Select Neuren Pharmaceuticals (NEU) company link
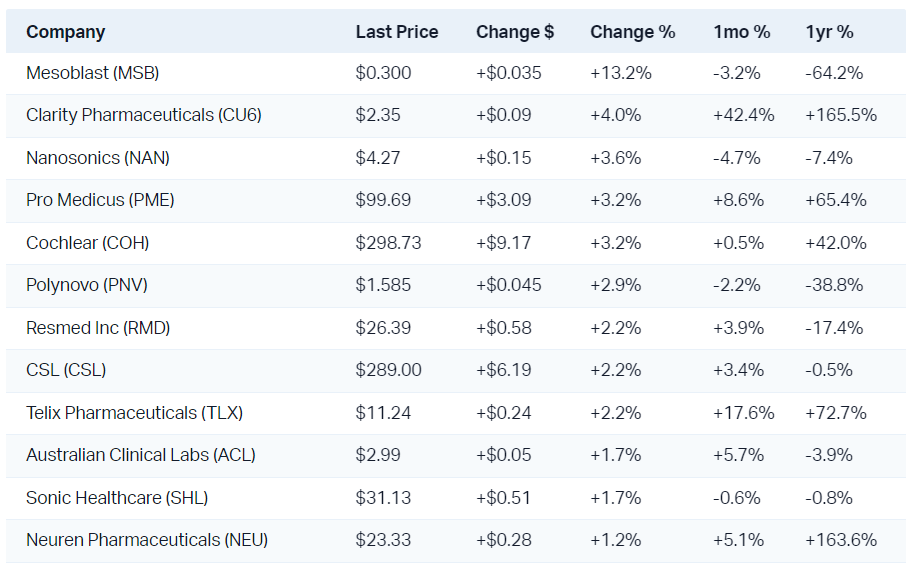The height and width of the screenshot is (572, 910). (147, 540)
